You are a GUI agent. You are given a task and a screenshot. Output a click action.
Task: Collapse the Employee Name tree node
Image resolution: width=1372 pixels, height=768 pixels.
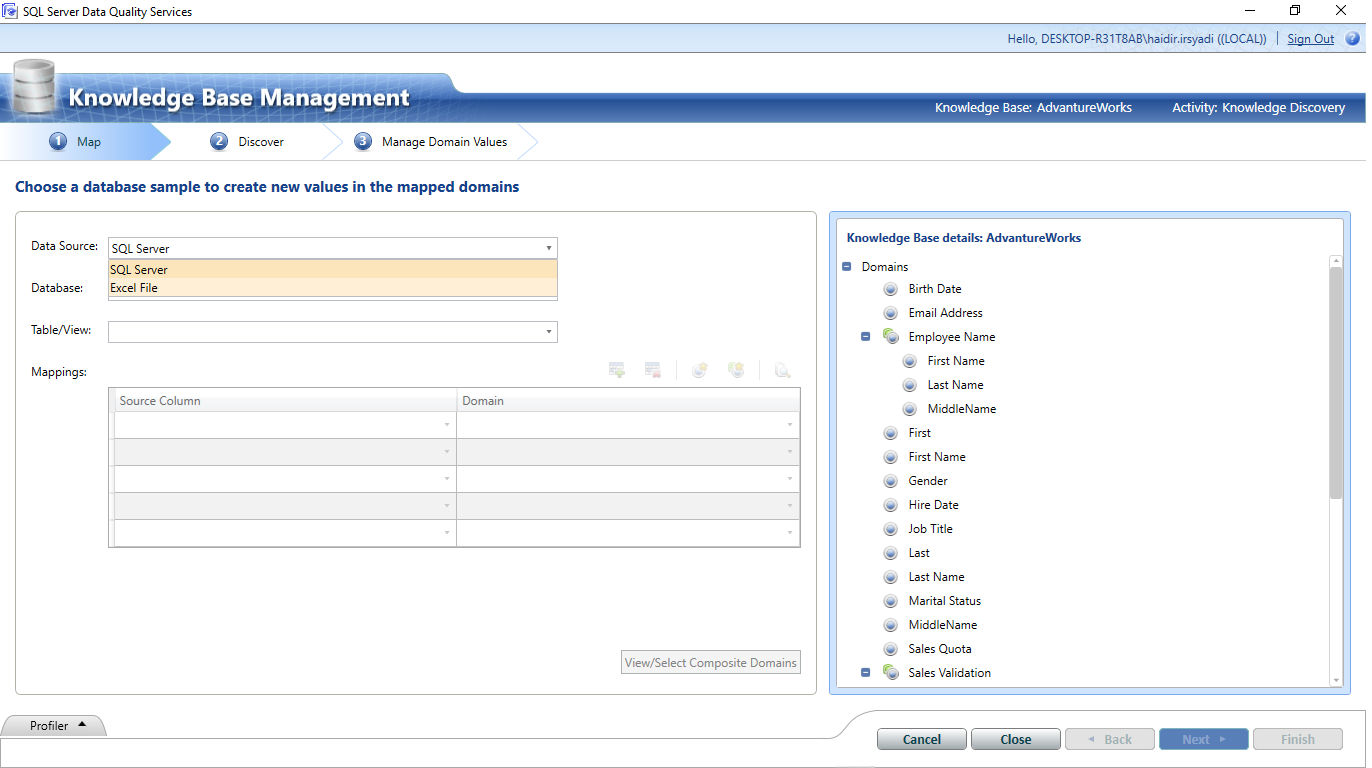pos(864,336)
